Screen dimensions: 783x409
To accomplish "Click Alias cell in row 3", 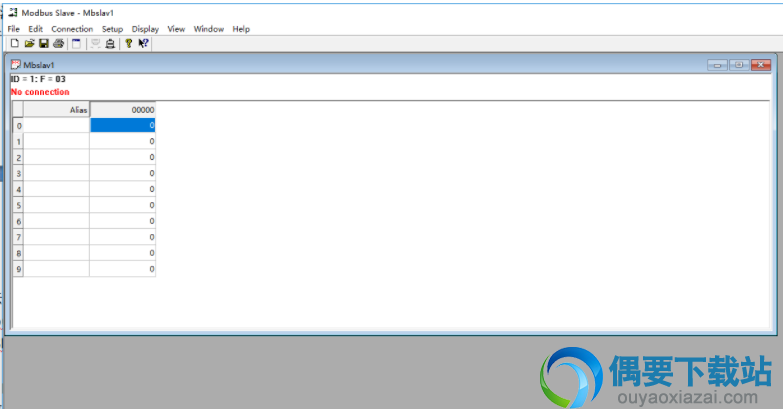I will (56, 173).
